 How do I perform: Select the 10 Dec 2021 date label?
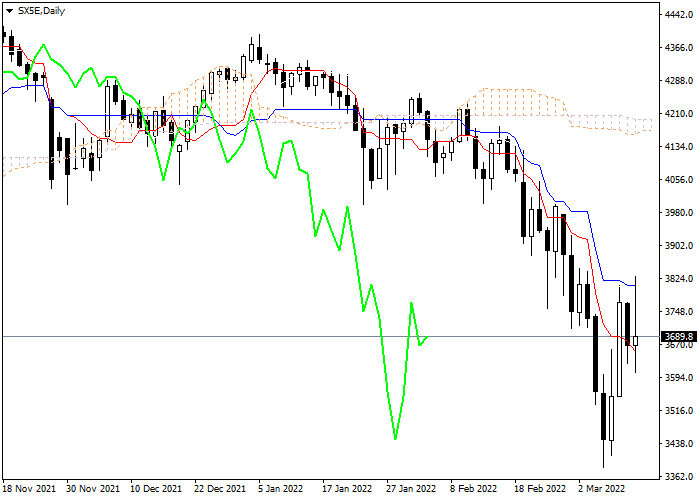click(156, 489)
